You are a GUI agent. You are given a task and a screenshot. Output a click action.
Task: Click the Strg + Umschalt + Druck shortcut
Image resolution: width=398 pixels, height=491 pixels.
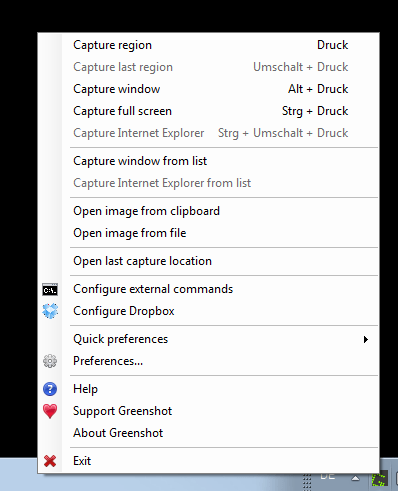283,133
